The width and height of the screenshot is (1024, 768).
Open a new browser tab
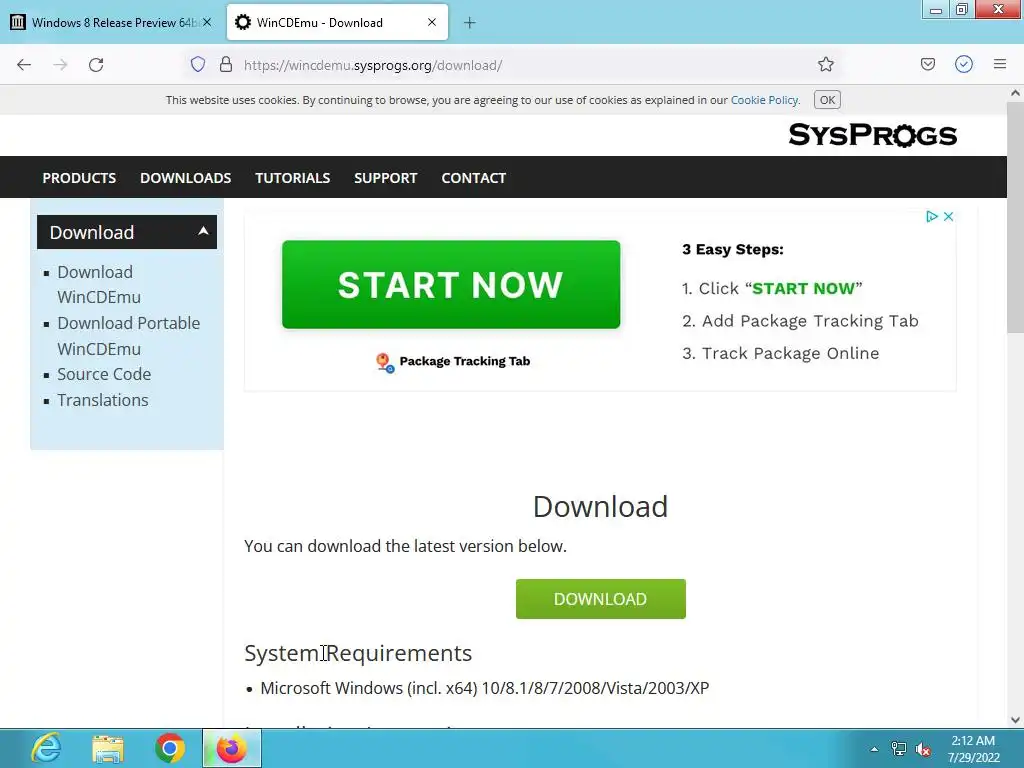(x=470, y=23)
